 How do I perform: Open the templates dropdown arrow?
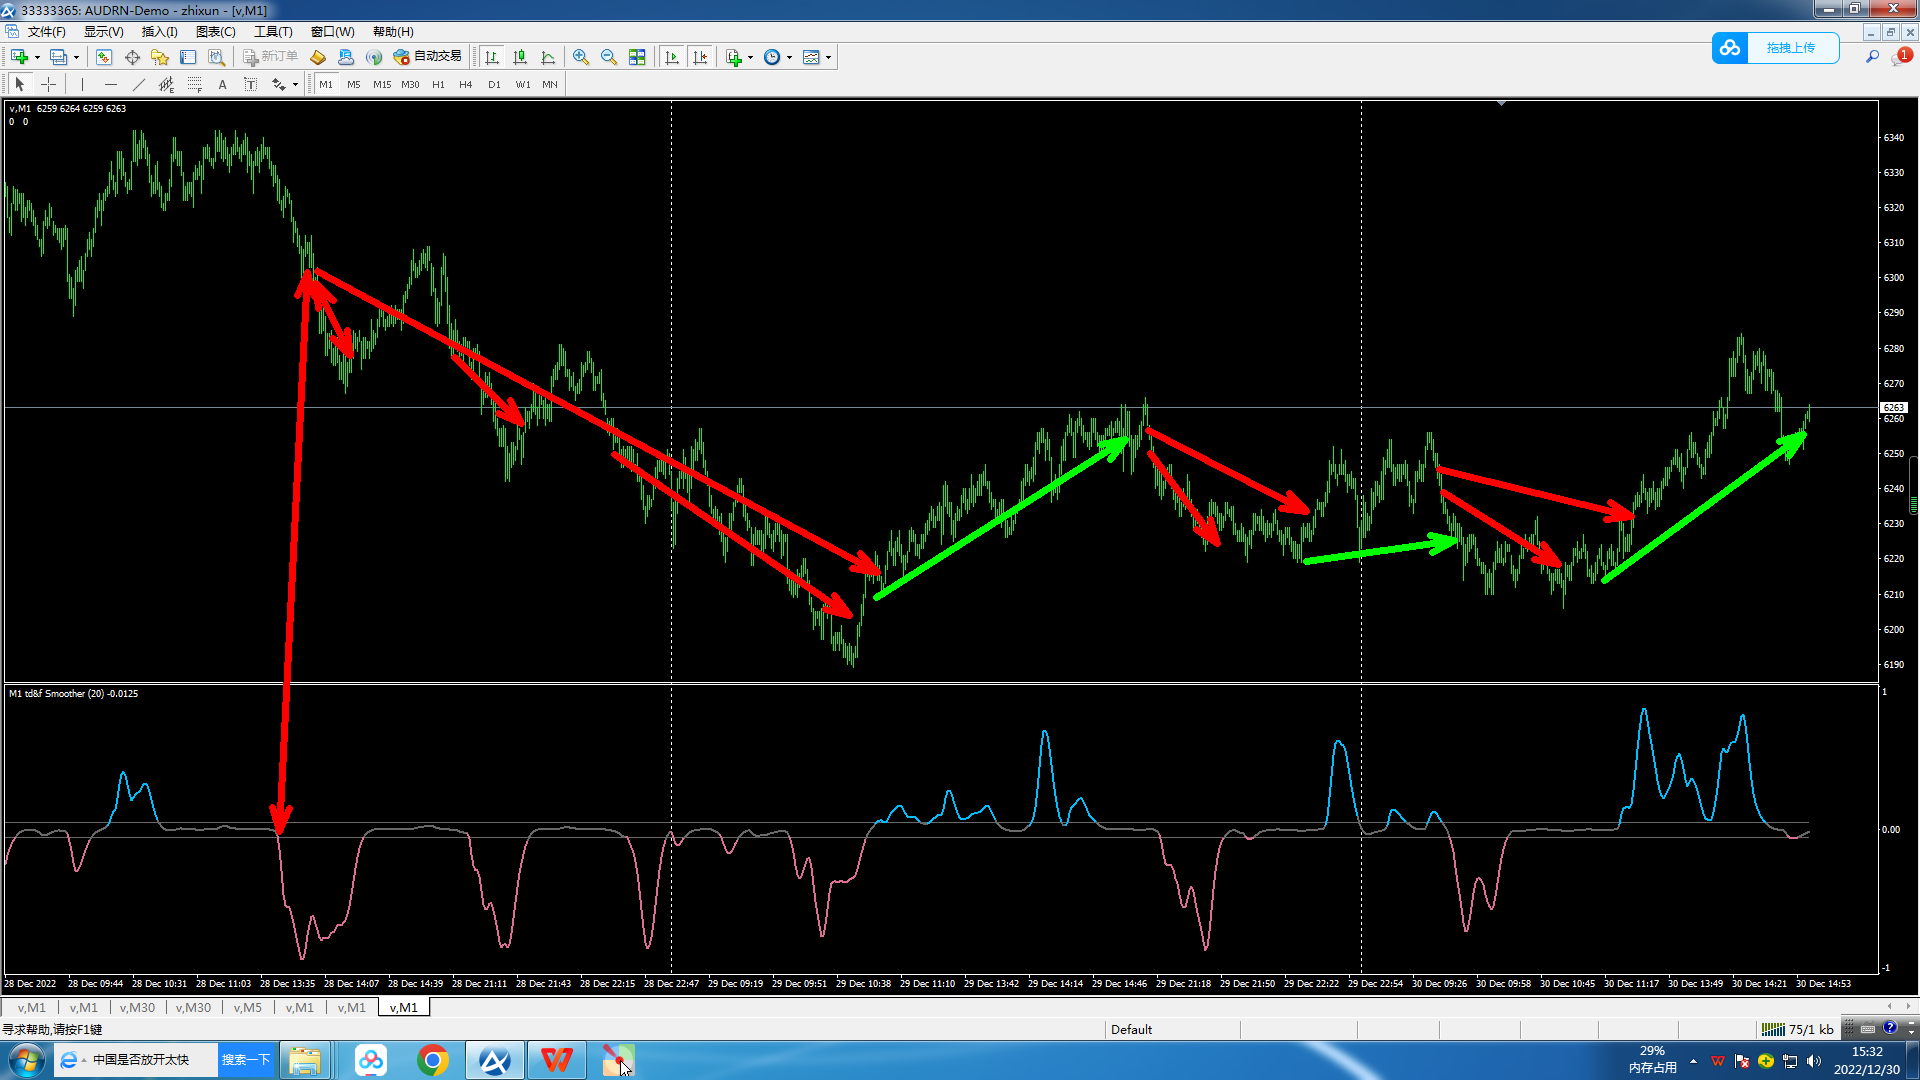[828, 57]
